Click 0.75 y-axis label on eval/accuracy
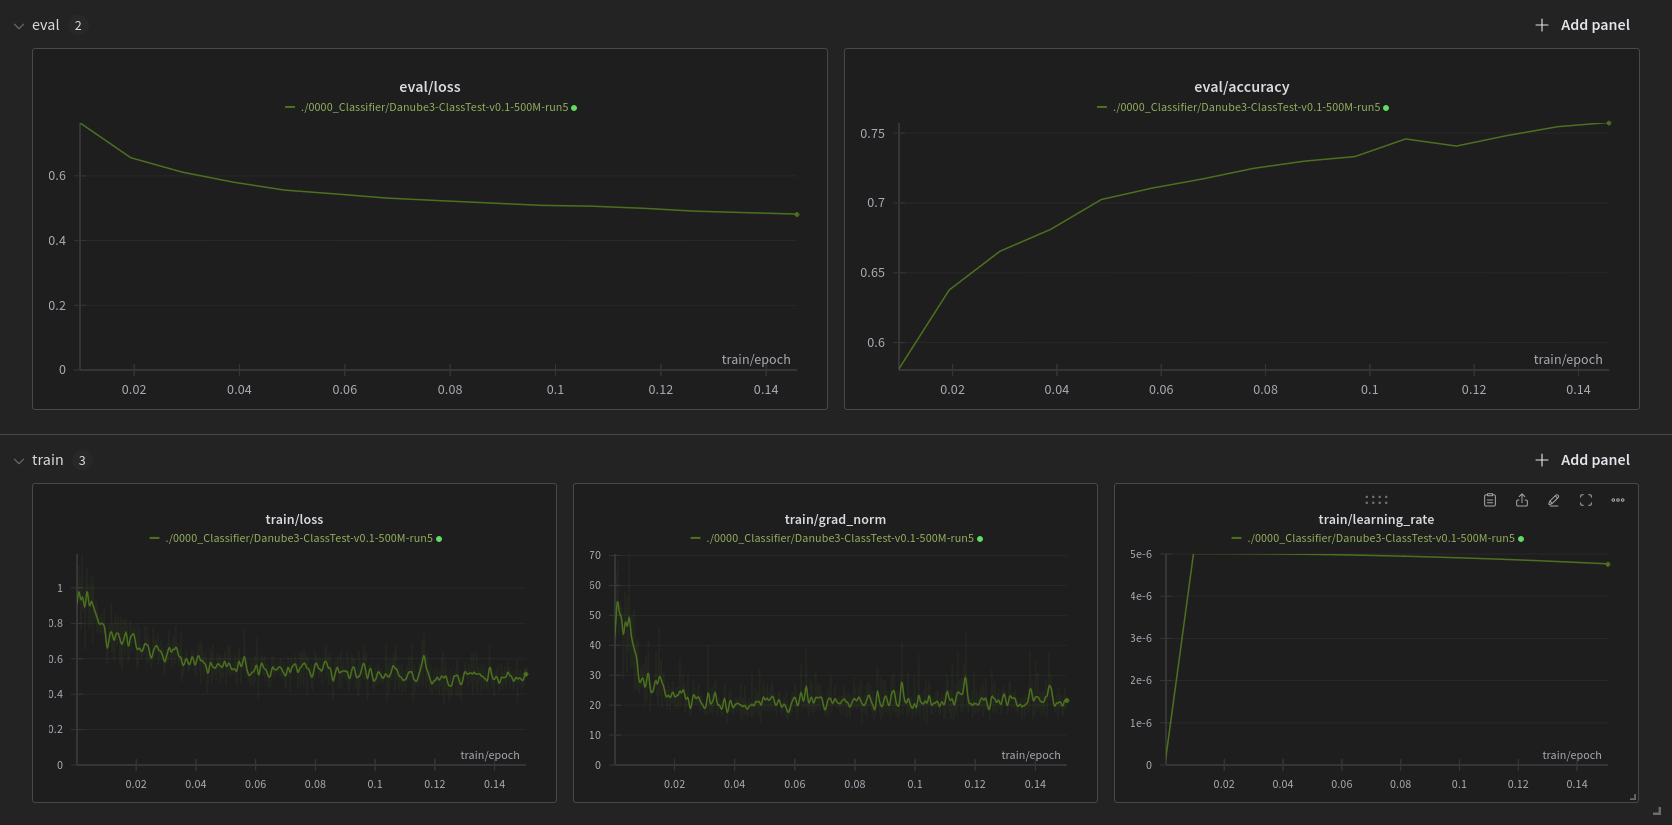Viewport: 1672px width, 825px height. pos(872,133)
